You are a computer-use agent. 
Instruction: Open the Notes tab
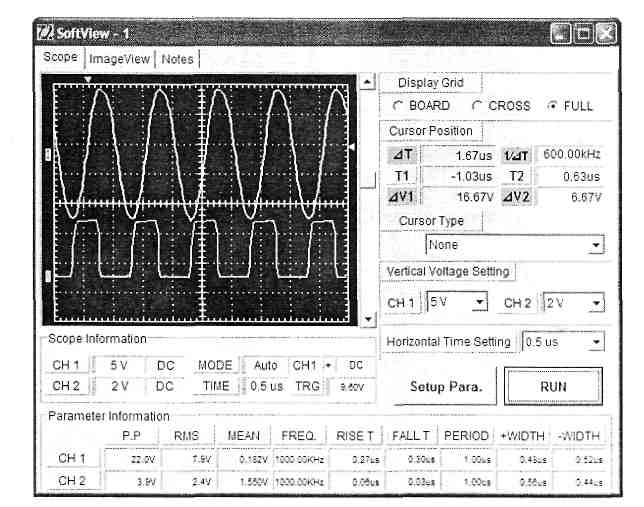pos(177,59)
